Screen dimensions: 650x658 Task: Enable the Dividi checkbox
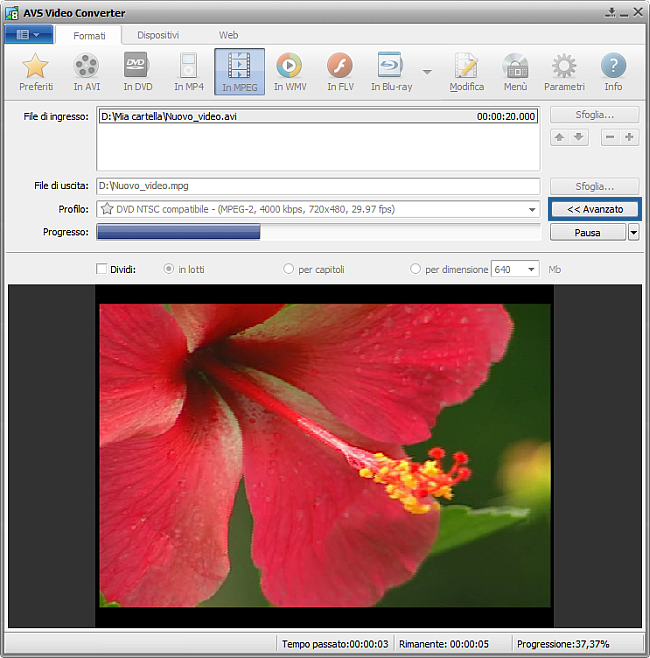pos(101,269)
